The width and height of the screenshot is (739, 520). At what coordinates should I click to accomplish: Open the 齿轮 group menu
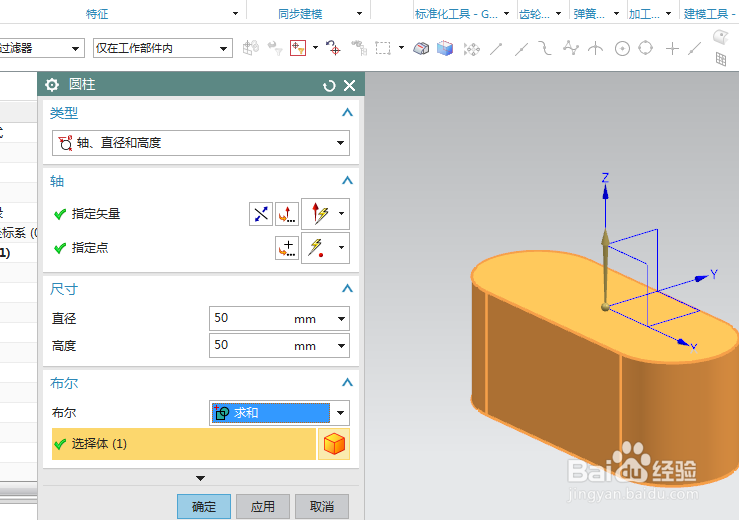pyautogui.click(x=558, y=13)
